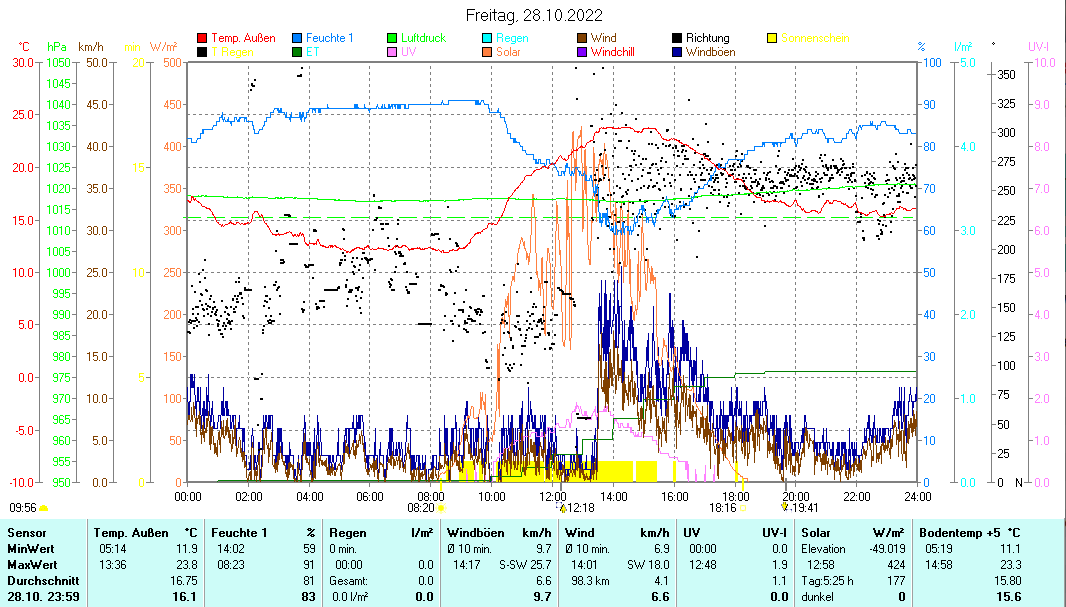Click the 12:18 solar noon marker

tap(580, 508)
